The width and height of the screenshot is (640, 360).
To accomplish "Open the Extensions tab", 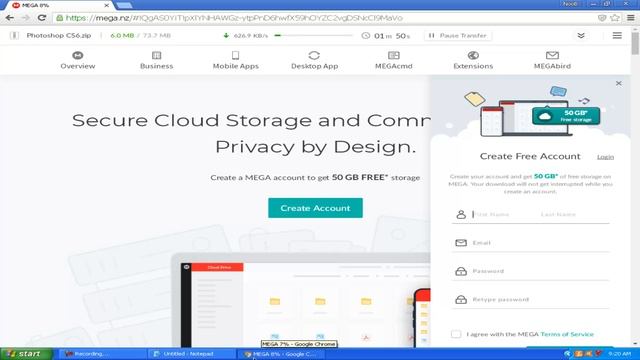I will (473, 60).
